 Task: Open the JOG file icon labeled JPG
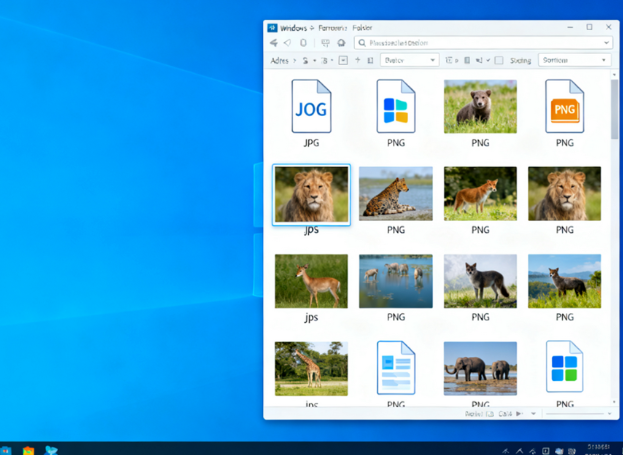[x=311, y=106]
